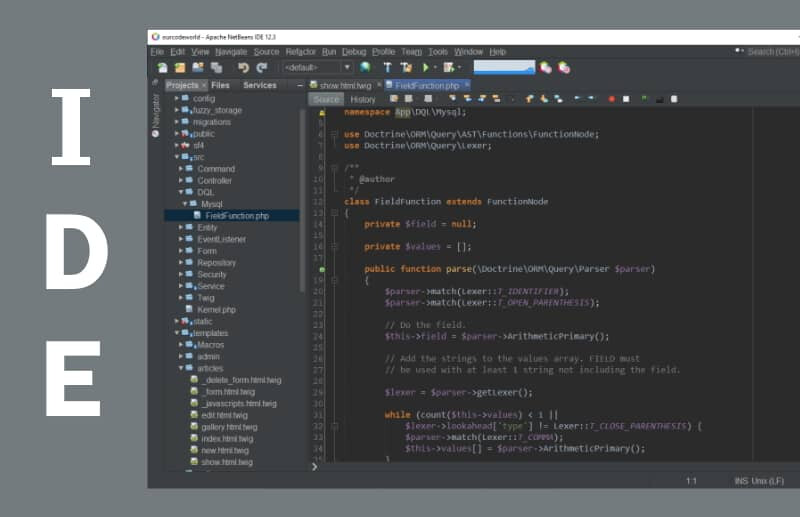This screenshot has height=517, width=800.
Task: Toggle the code fold at class FieldFunction
Action: (x=334, y=213)
